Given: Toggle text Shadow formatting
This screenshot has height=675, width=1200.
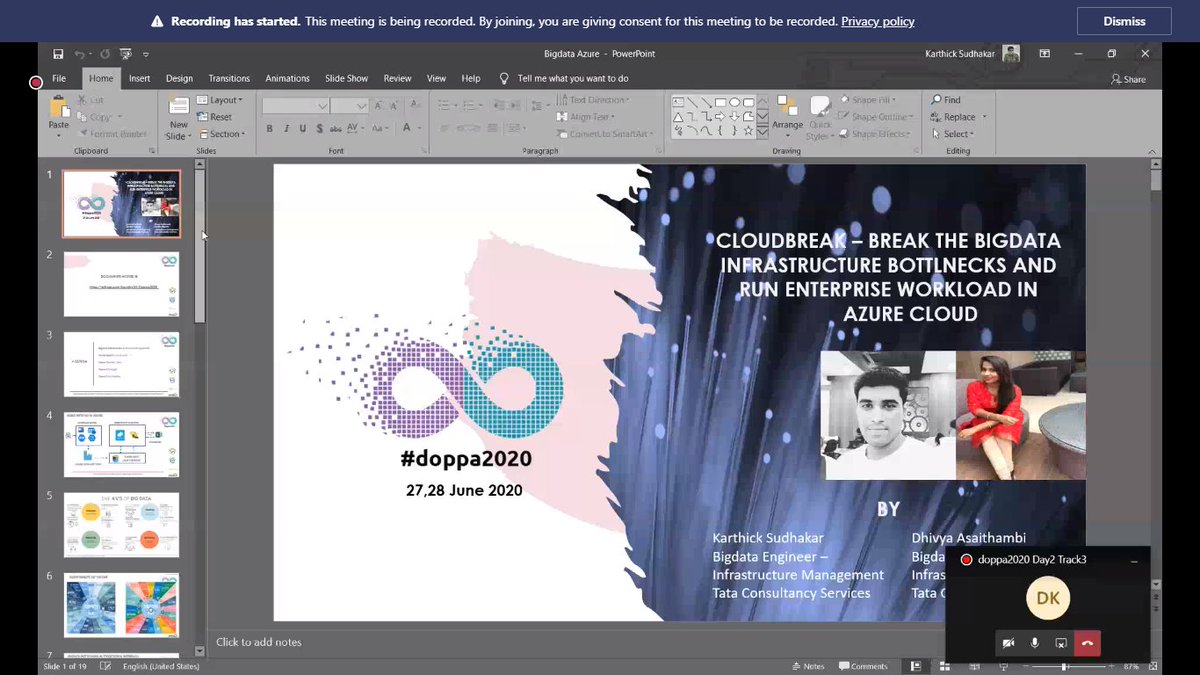Looking at the screenshot, I should click(x=318, y=128).
